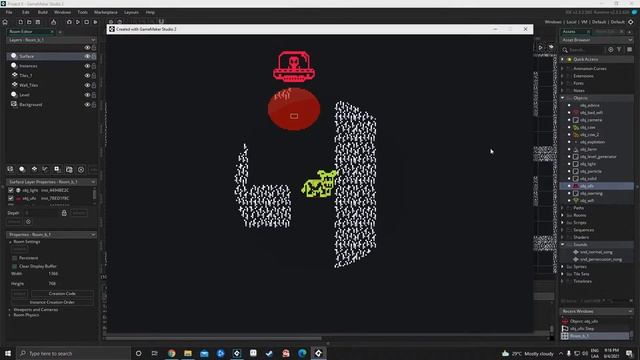Viewport: 640px width, 360px height.
Task: Toggle the Clear Display Buffer checkbox
Action: pos(15,266)
